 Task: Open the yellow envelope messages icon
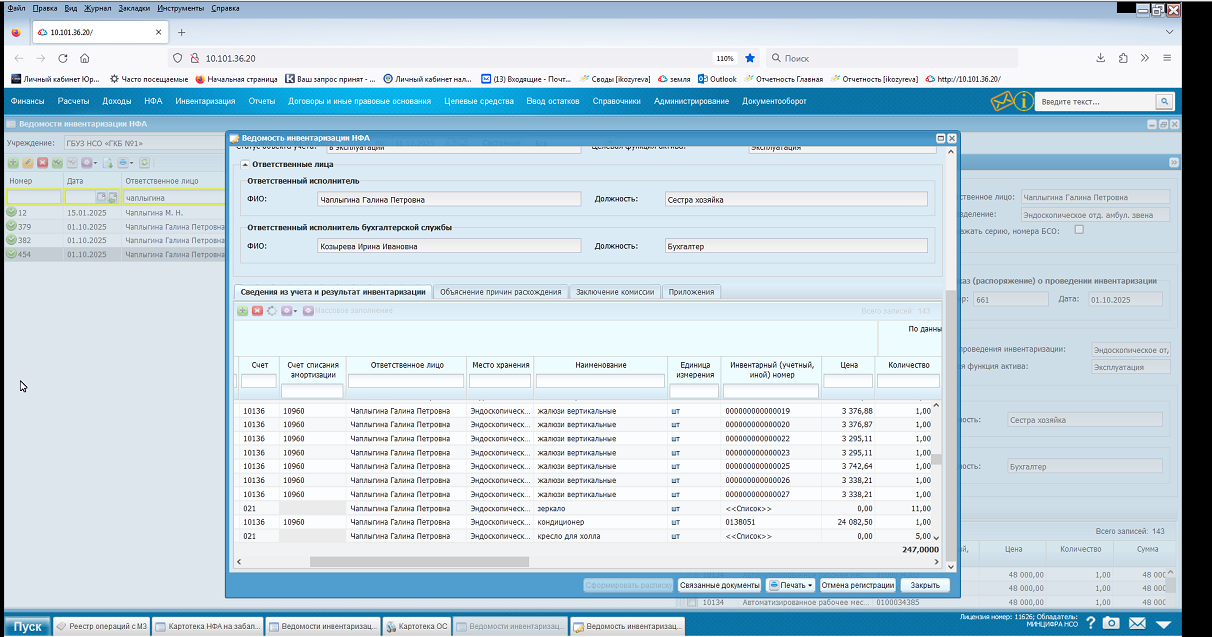coord(1002,101)
